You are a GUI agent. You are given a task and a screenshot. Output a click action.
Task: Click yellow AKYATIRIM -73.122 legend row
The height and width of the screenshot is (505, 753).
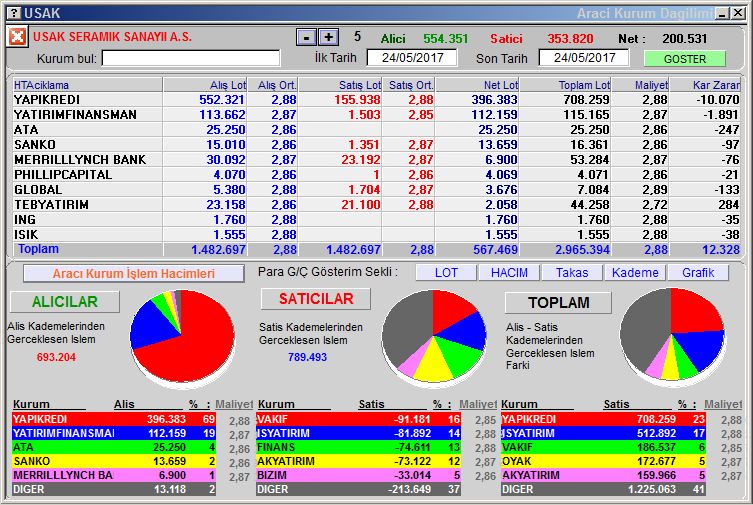tap(359, 461)
